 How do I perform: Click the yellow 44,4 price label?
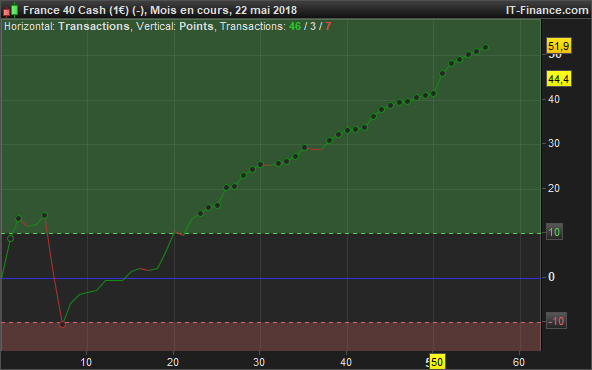(x=559, y=79)
